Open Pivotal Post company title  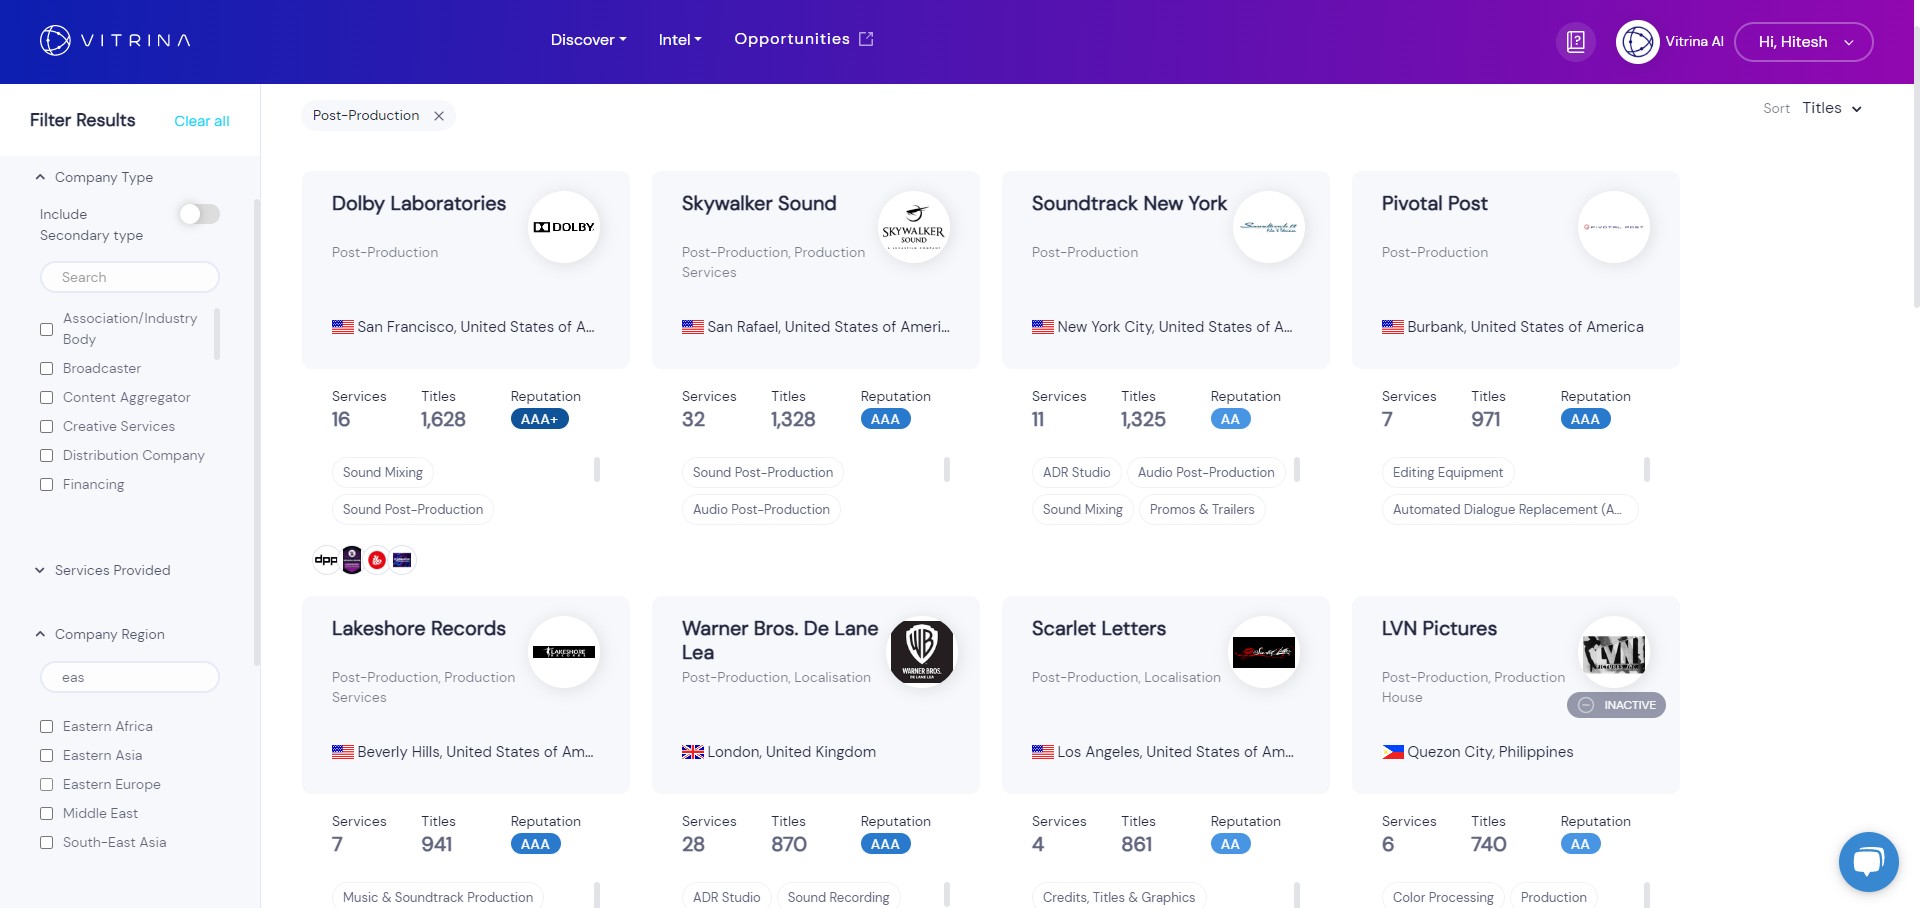[x=1435, y=203]
